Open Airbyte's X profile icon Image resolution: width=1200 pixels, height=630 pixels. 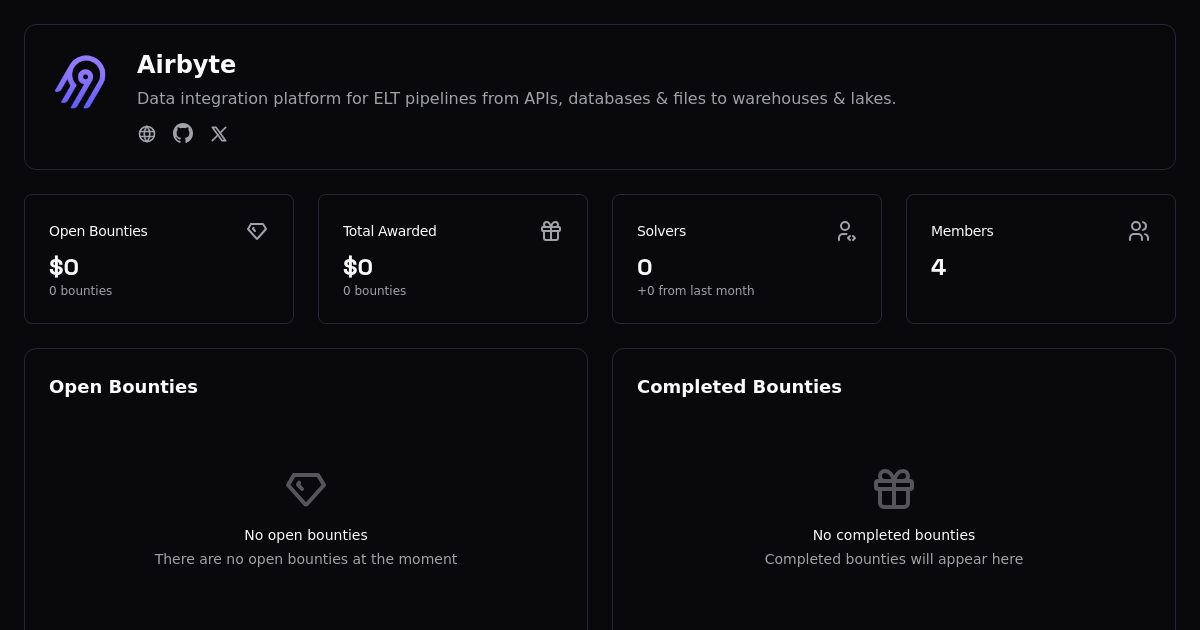[219, 133]
